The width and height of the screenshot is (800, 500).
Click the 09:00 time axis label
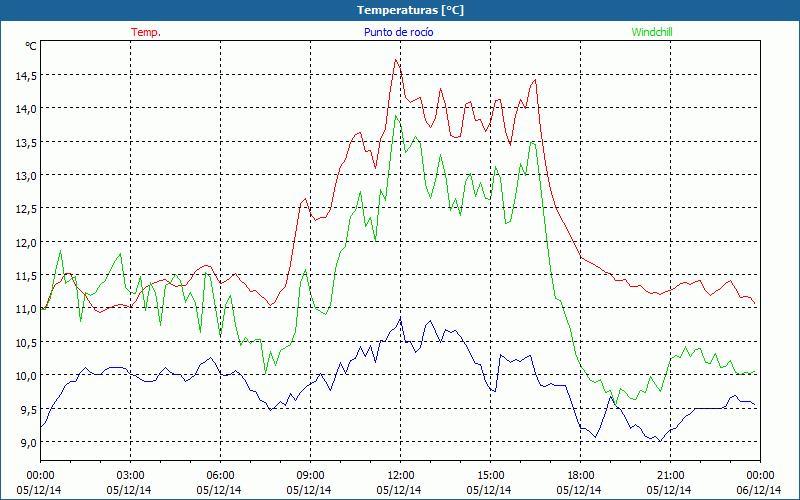pyautogui.click(x=310, y=476)
